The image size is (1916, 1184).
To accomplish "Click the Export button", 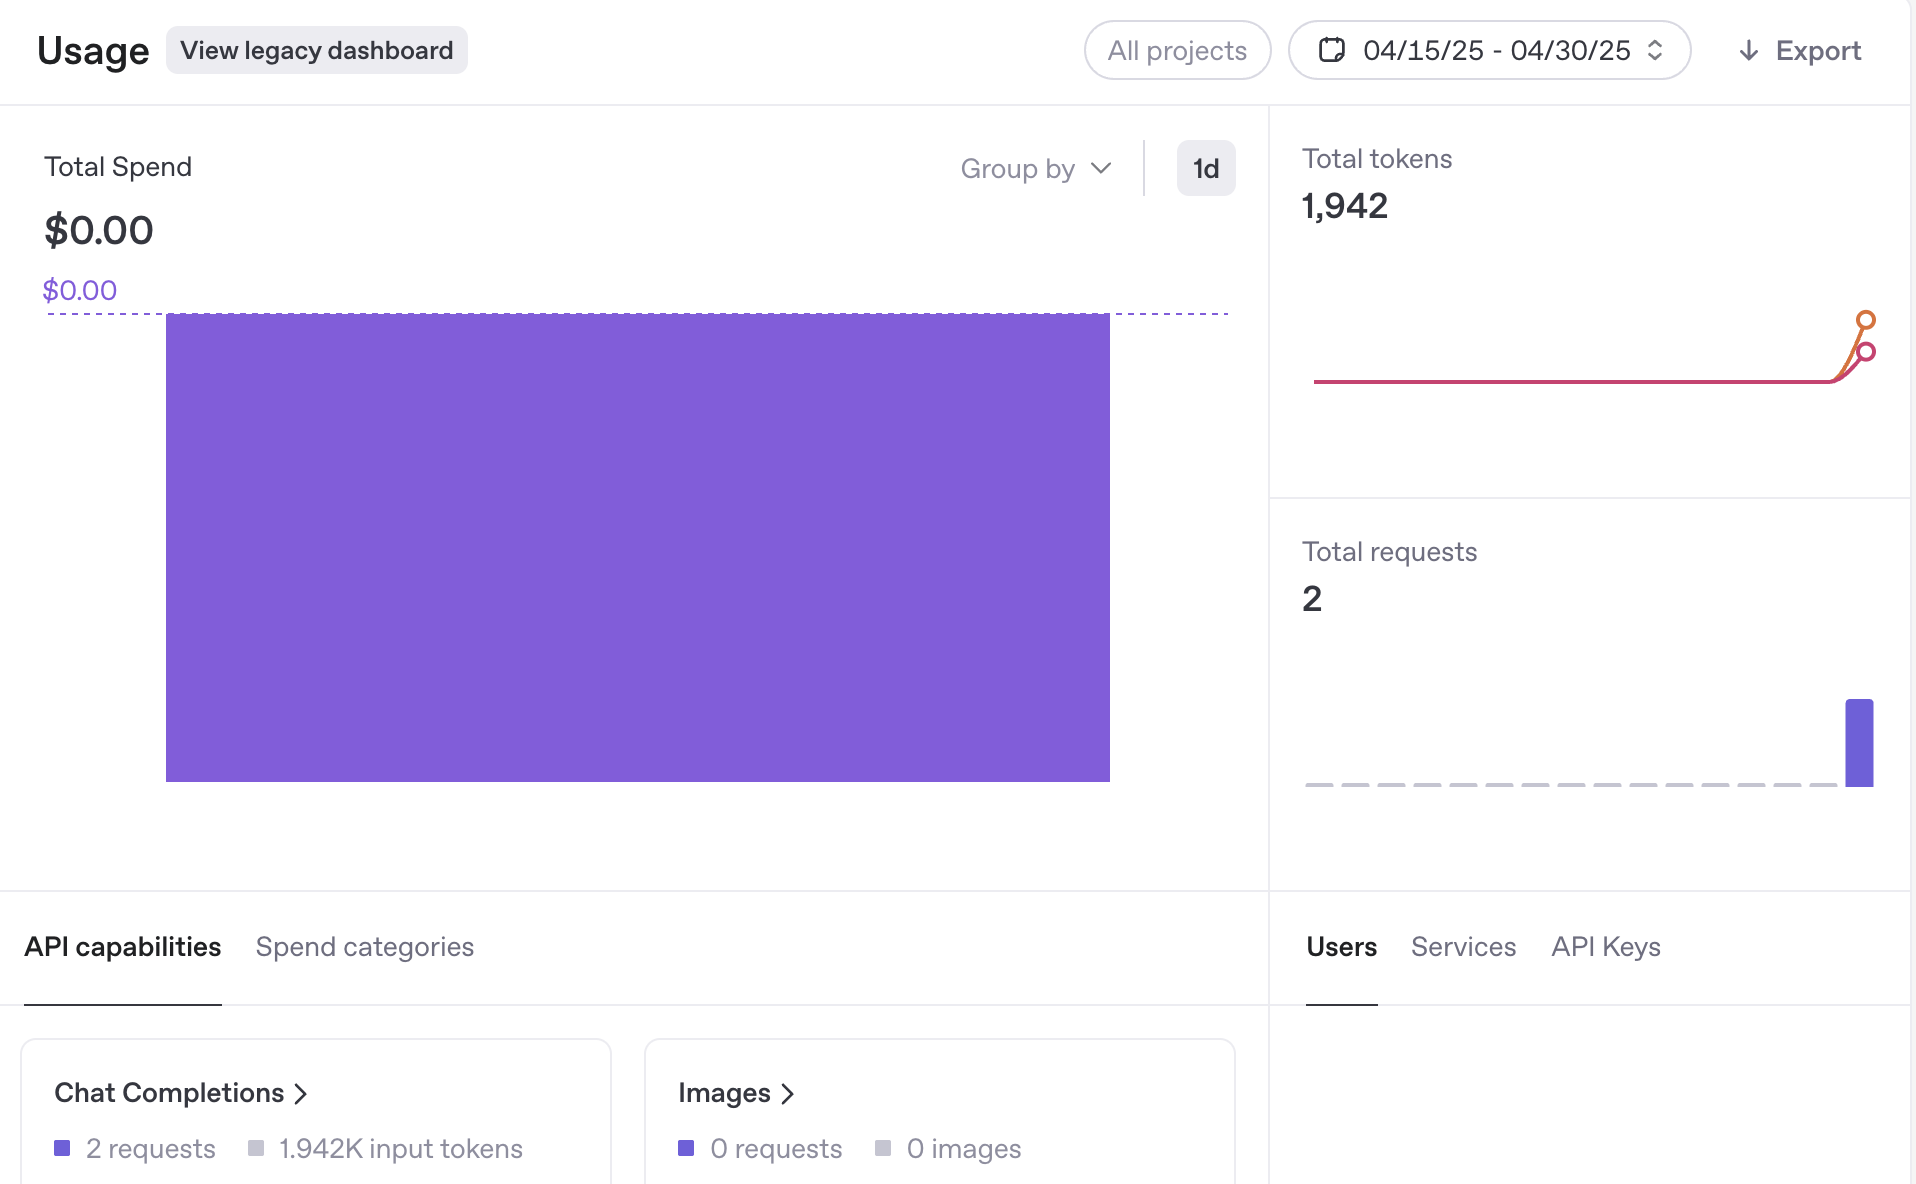I will (x=1800, y=50).
